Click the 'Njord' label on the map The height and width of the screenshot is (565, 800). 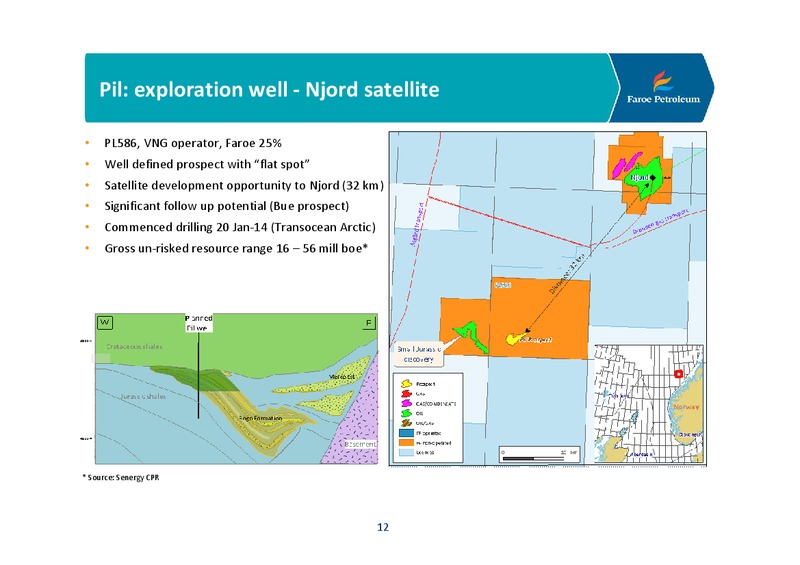point(640,178)
